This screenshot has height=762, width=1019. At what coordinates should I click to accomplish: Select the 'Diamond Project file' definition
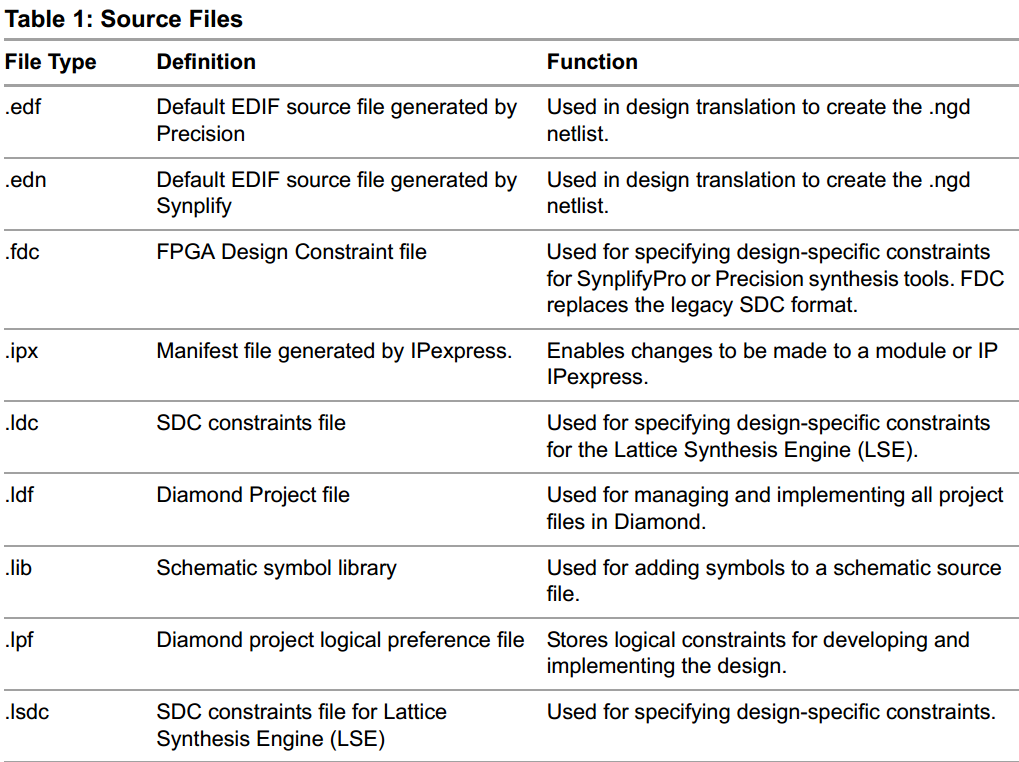pos(253,495)
